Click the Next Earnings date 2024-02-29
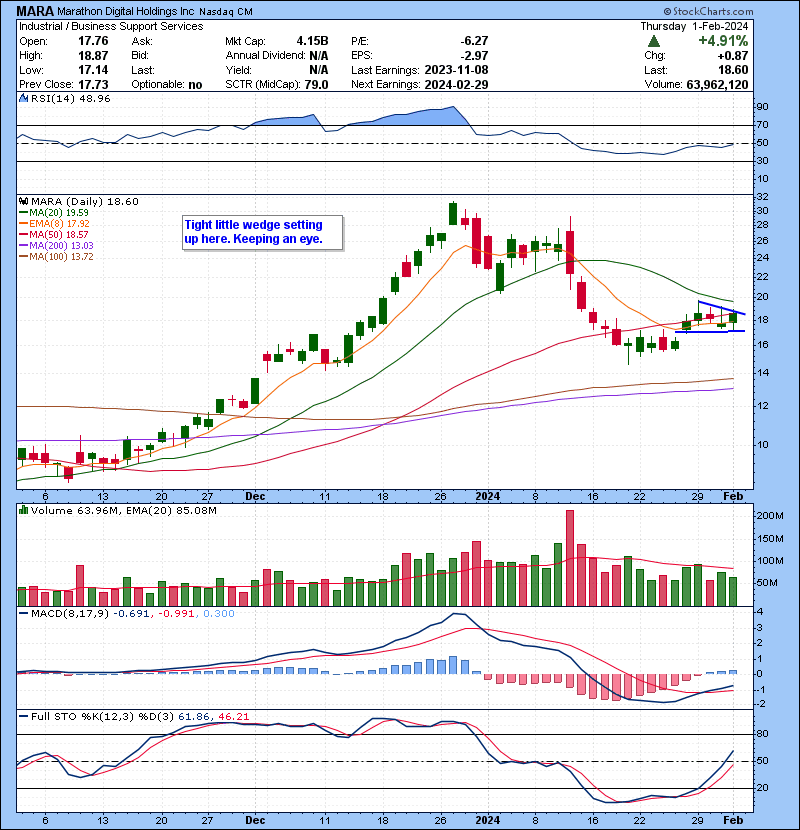 click(x=456, y=84)
